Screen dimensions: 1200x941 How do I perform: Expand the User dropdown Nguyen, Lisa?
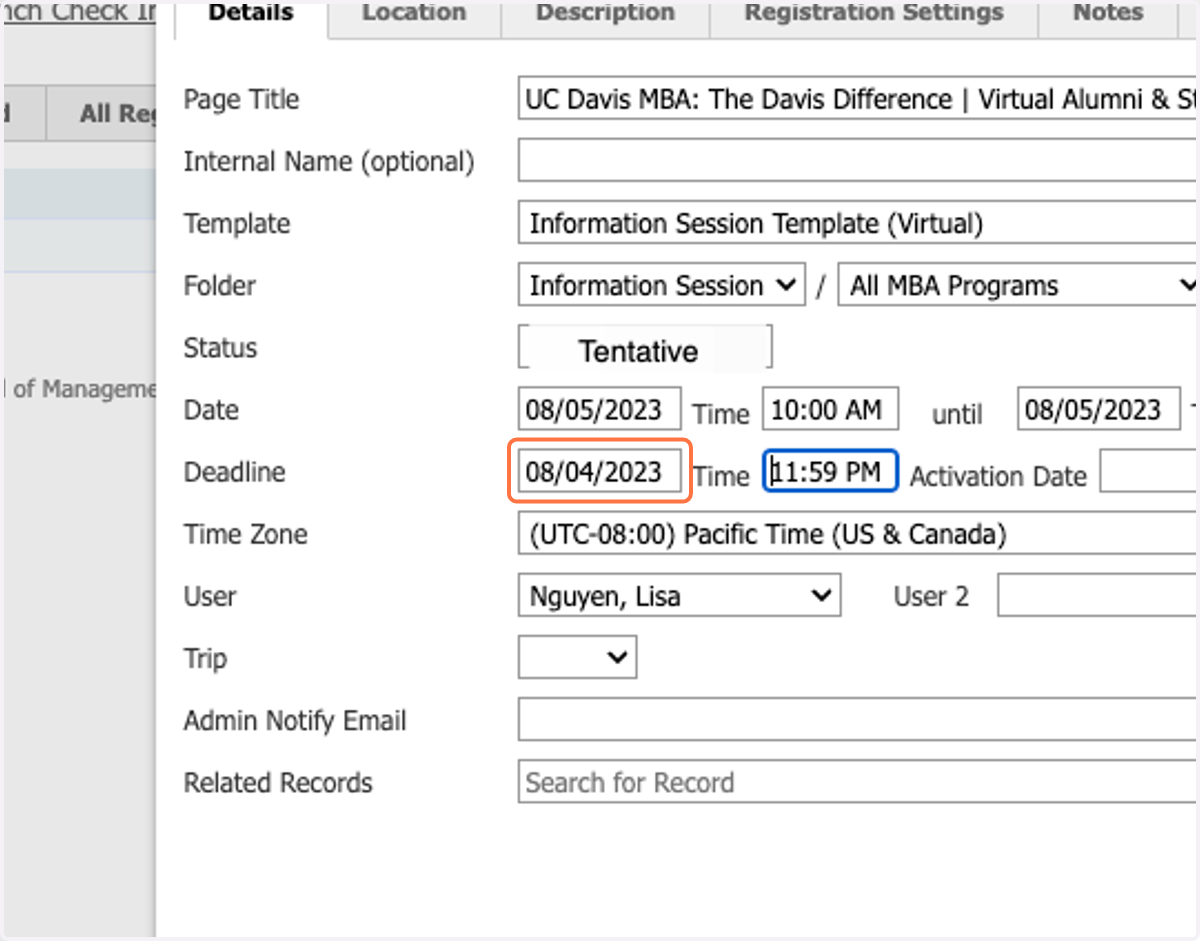coord(679,596)
